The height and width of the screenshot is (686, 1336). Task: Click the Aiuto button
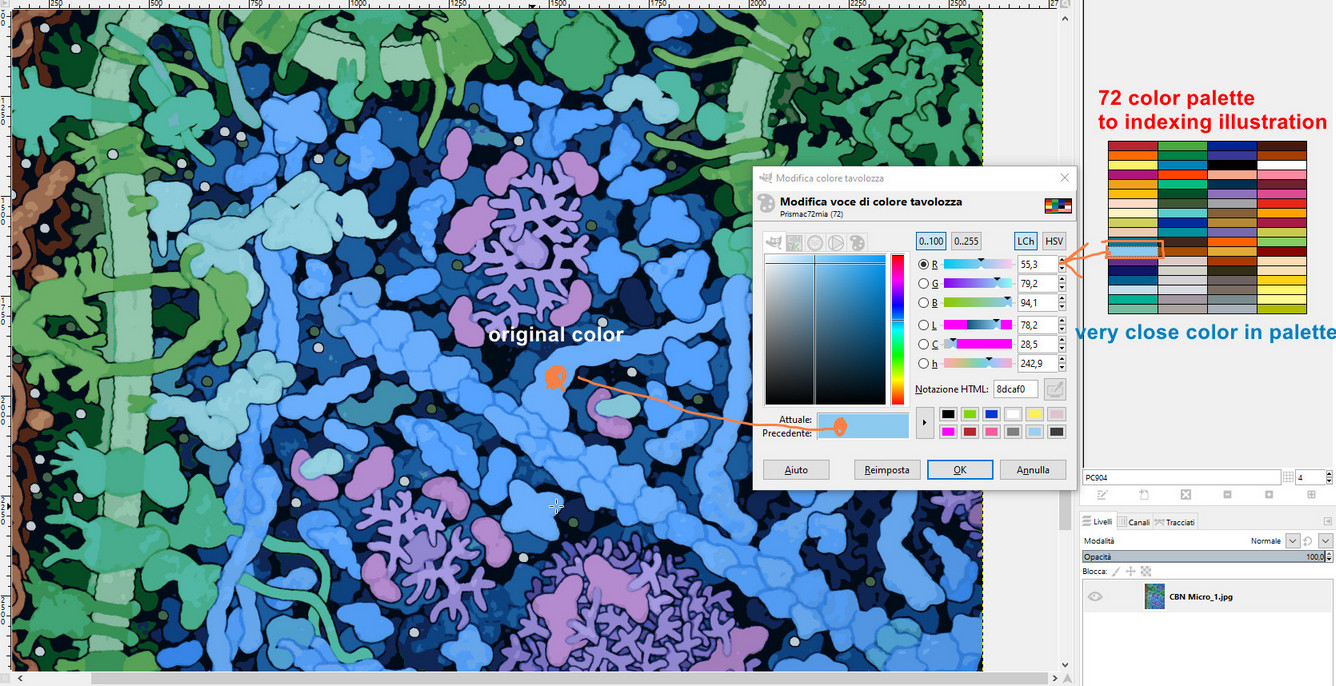click(x=796, y=469)
